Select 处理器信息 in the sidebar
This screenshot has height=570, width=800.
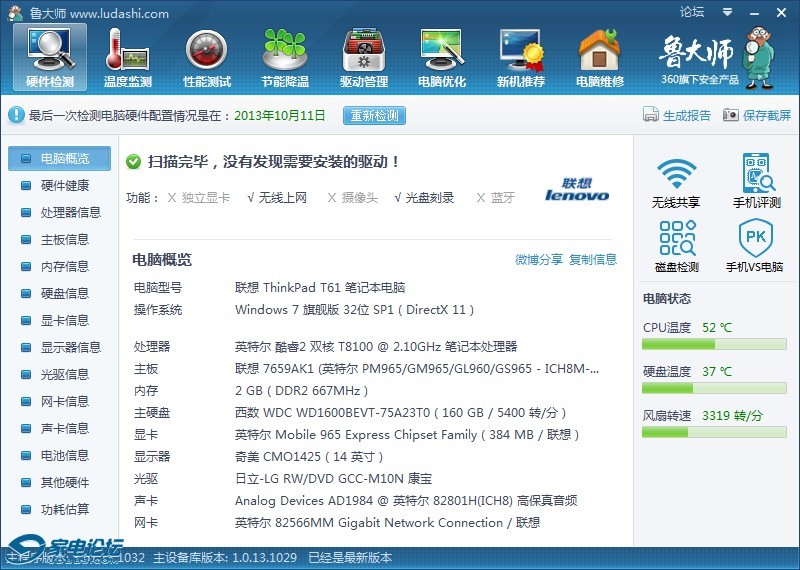[x=70, y=212]
